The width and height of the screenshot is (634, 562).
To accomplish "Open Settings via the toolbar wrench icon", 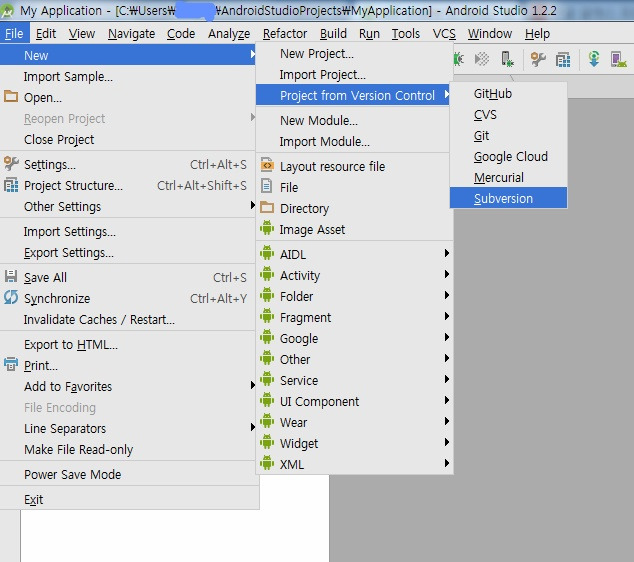I will tap(538, 59).
